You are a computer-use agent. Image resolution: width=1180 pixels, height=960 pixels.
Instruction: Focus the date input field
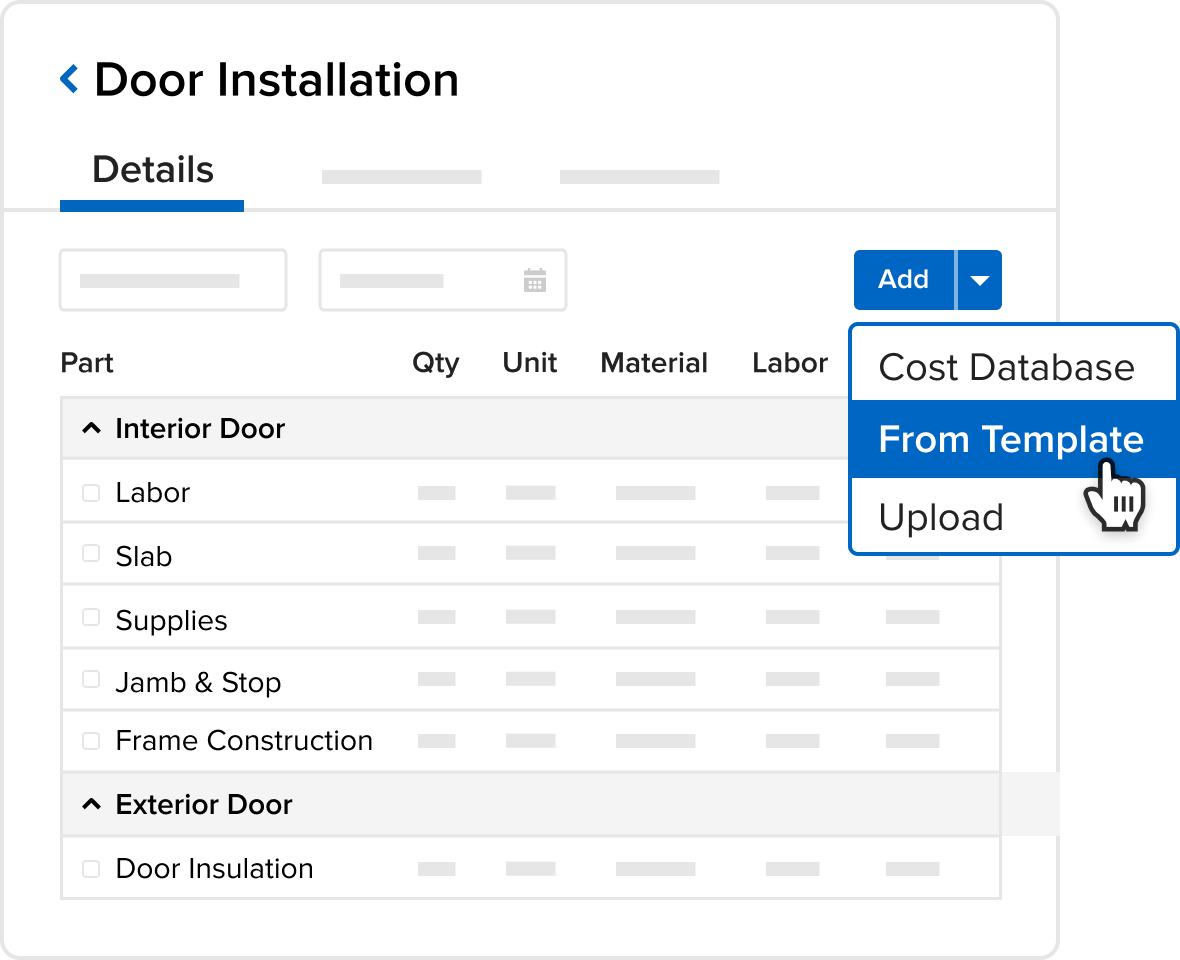(442, 280)
